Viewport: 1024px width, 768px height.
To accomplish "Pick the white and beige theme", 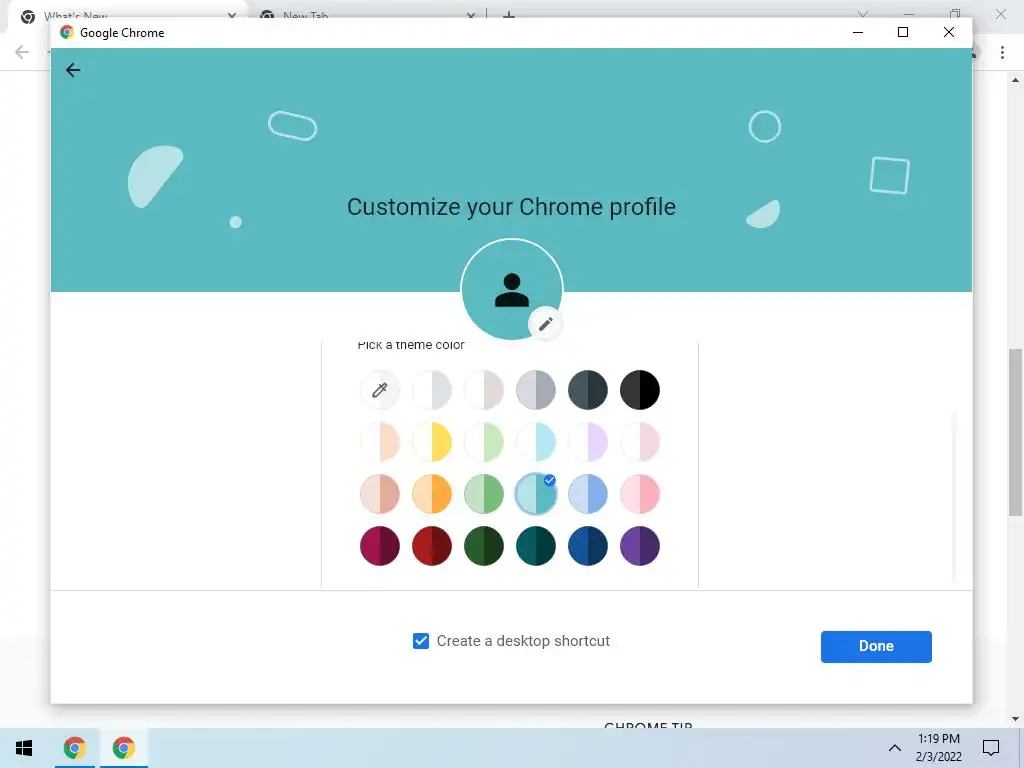I will coord(484,390).
